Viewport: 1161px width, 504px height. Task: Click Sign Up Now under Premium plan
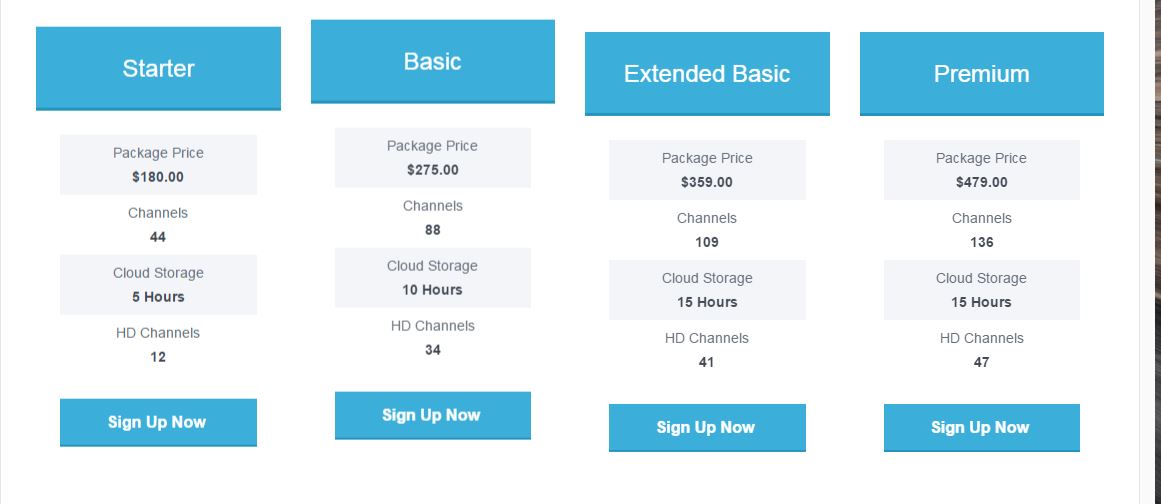click(981, 428)
